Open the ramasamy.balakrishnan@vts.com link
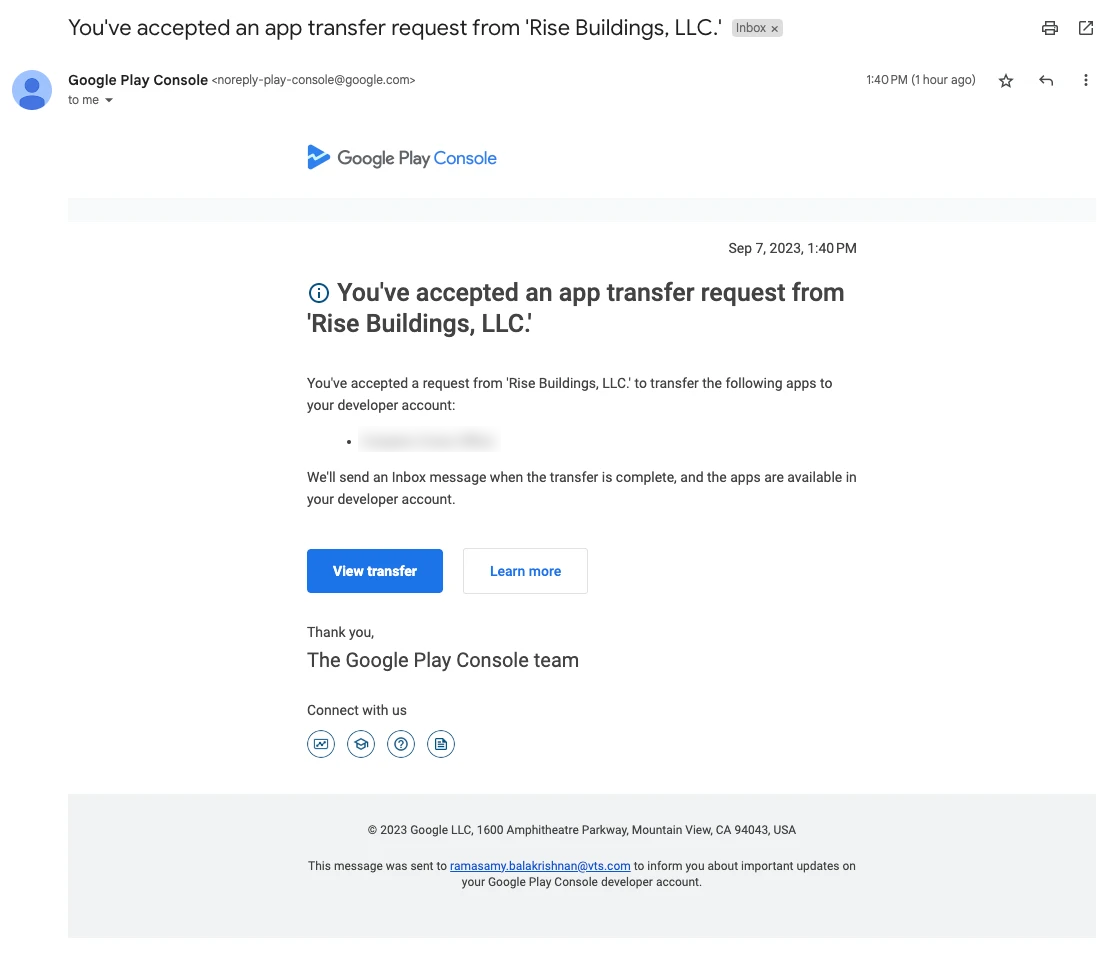The image size is (1116, 963). click(539, 865)
